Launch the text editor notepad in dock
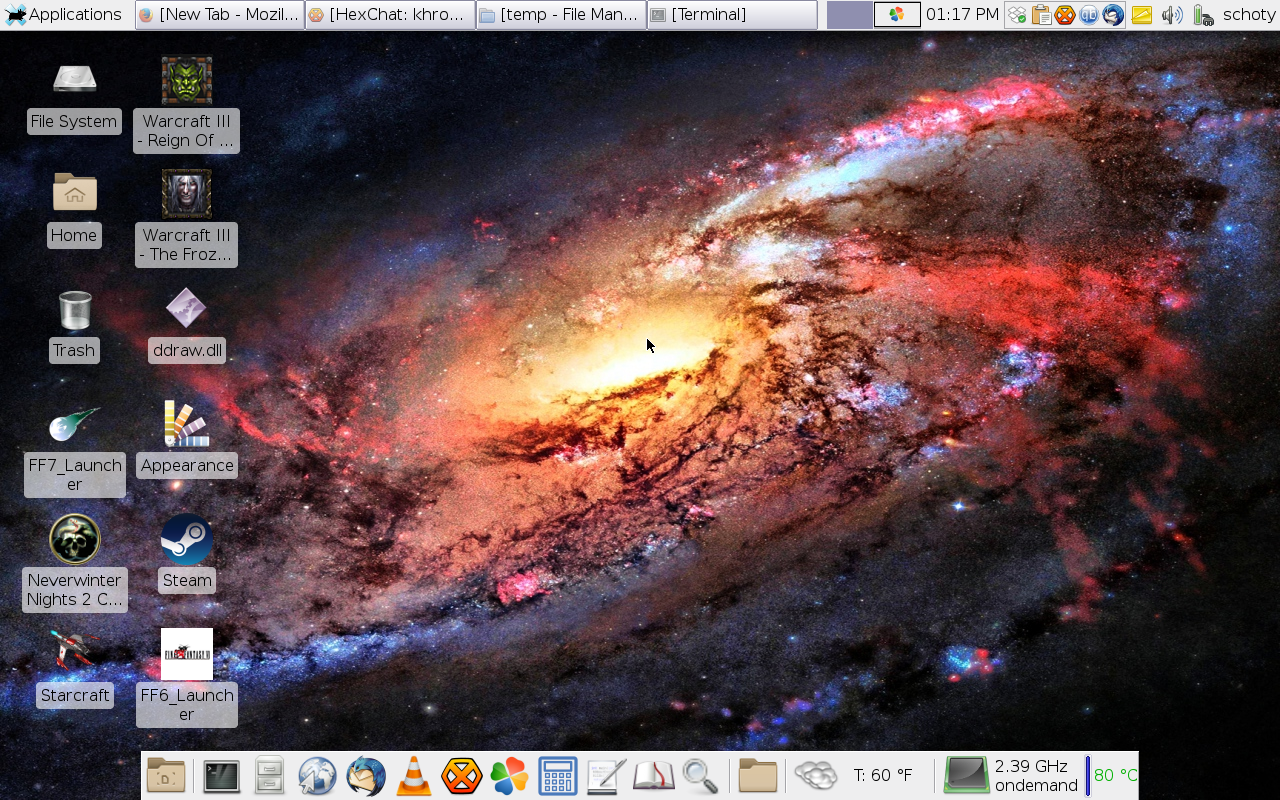1280x800 pixels. pyautogui.click(x=606, y=776)
